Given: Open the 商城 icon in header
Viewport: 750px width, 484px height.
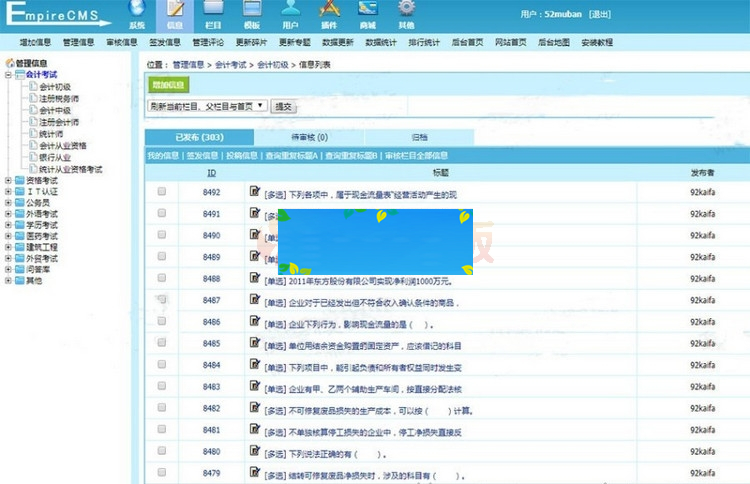Looking at the screenshot, I should (x=368, y=14).
